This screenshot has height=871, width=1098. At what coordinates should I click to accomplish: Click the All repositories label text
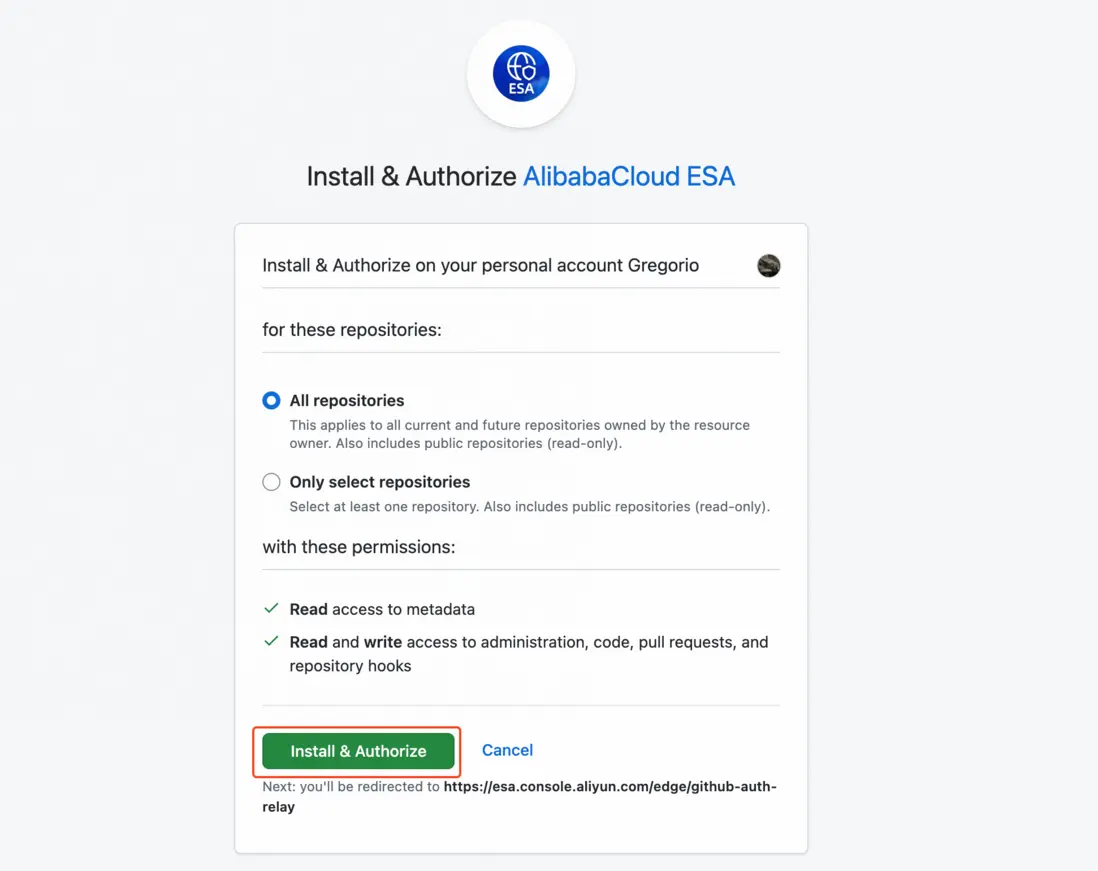[347, 400]
